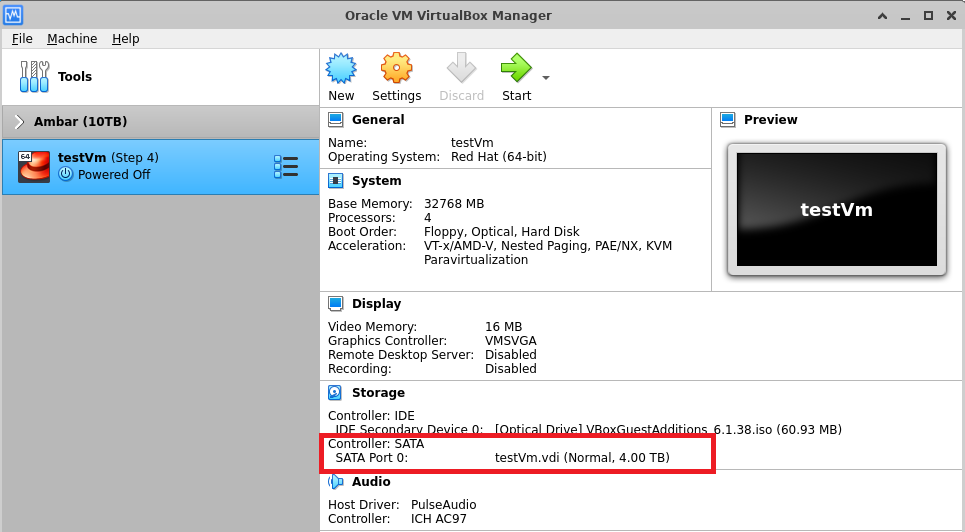Click the Powered Off status icon

click(65, 174)
